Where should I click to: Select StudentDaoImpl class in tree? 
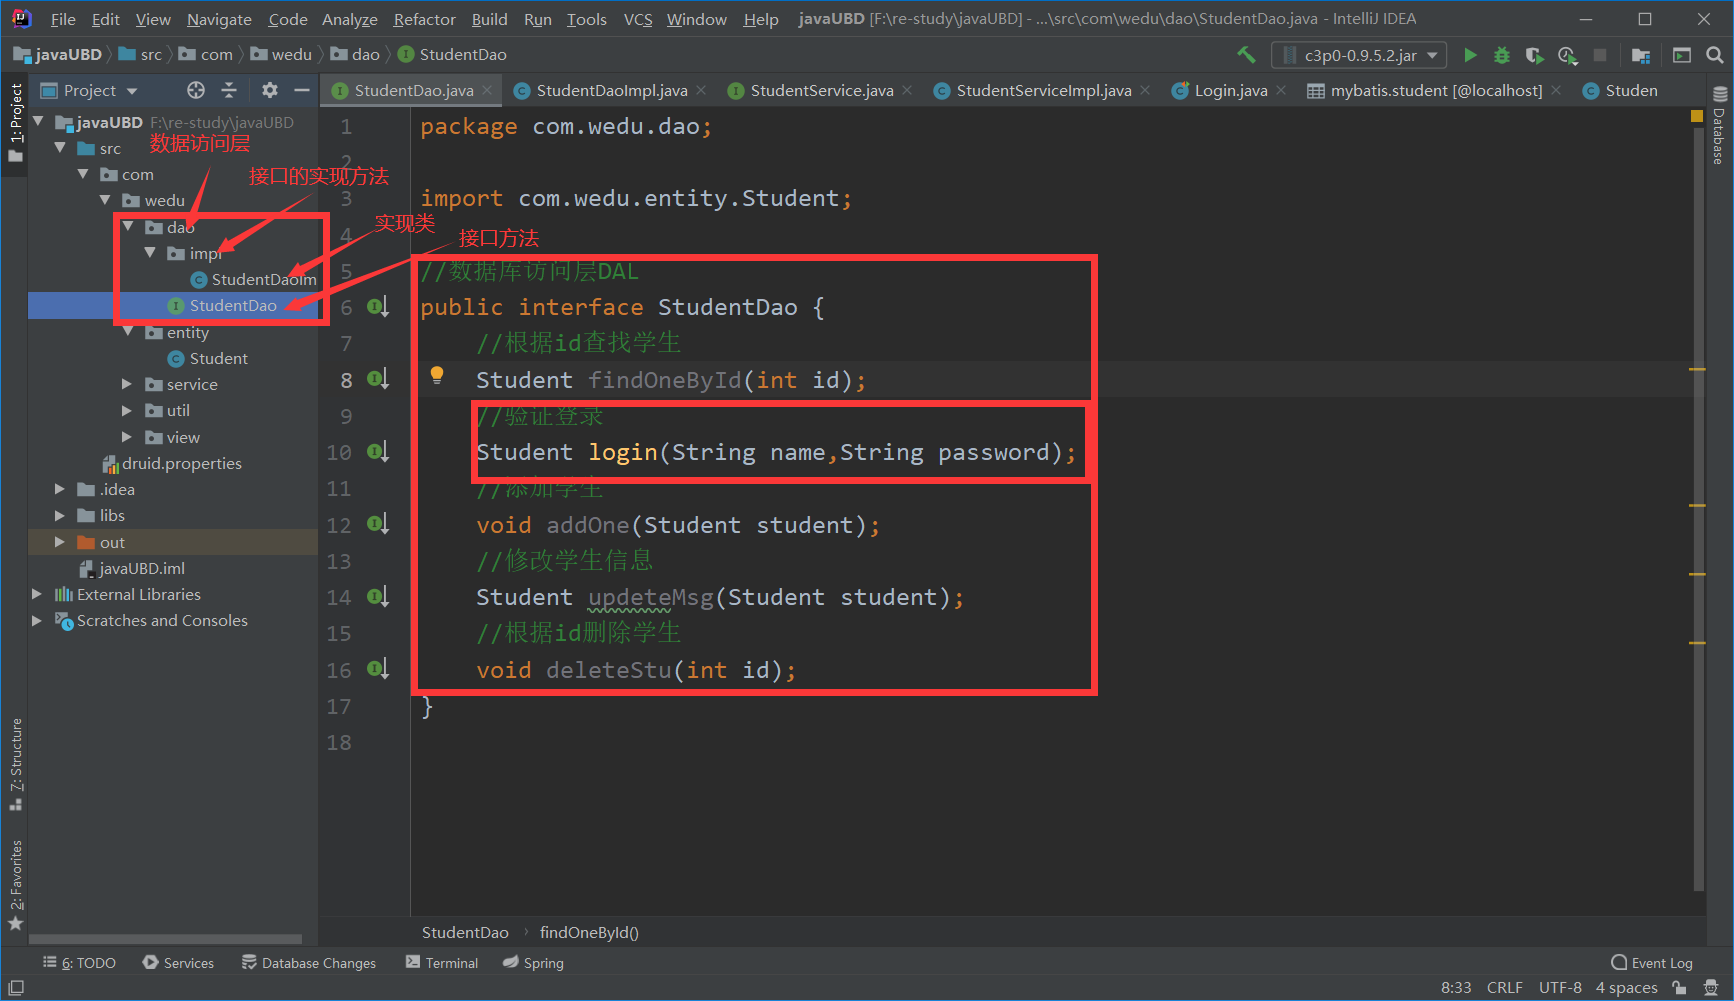tap(254, 279)
